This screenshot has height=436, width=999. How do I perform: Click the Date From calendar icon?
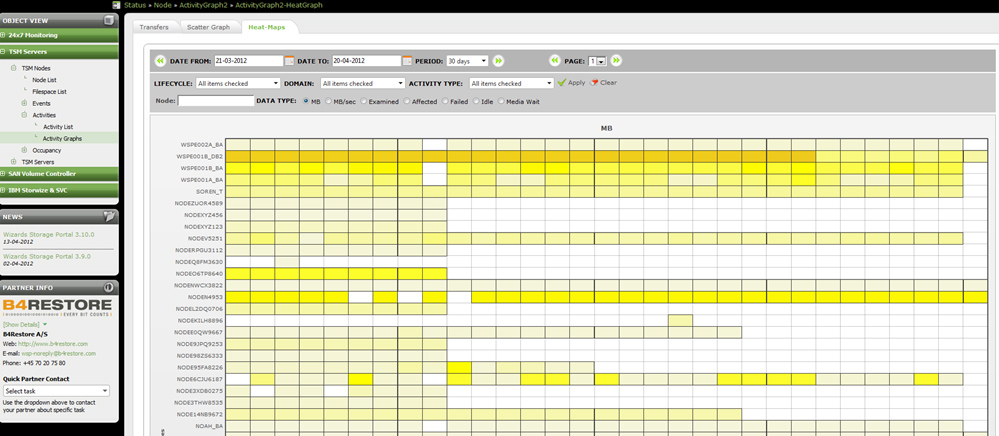tap(290, 61)
